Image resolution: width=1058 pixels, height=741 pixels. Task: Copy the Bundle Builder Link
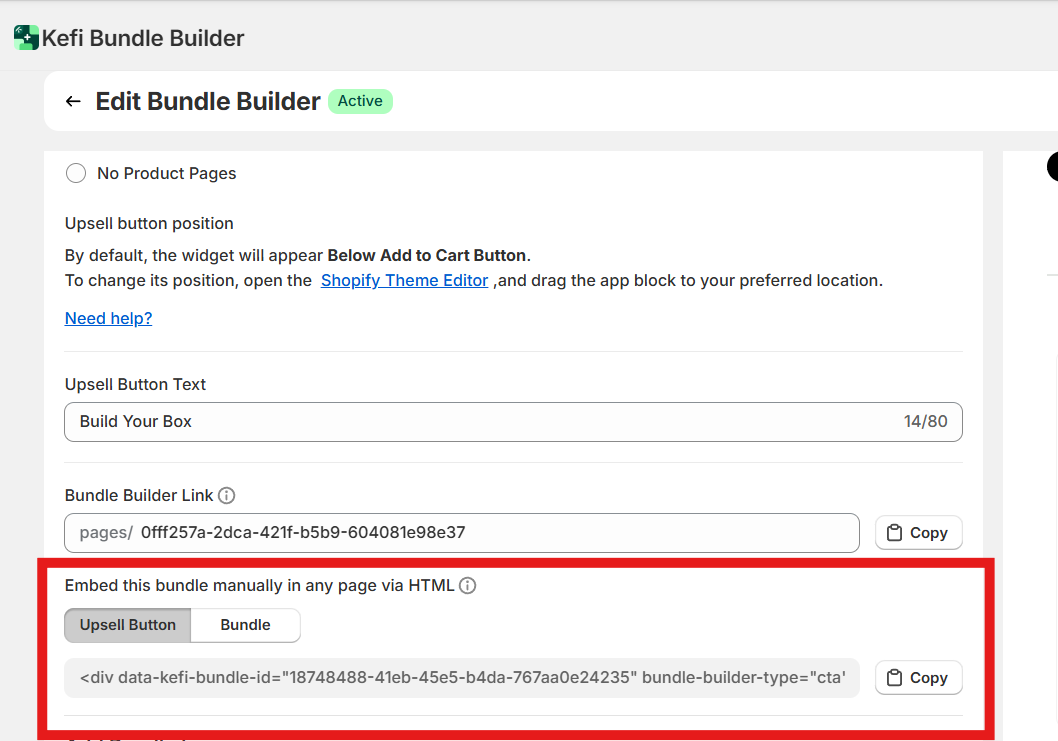click(x=918, y=533)
